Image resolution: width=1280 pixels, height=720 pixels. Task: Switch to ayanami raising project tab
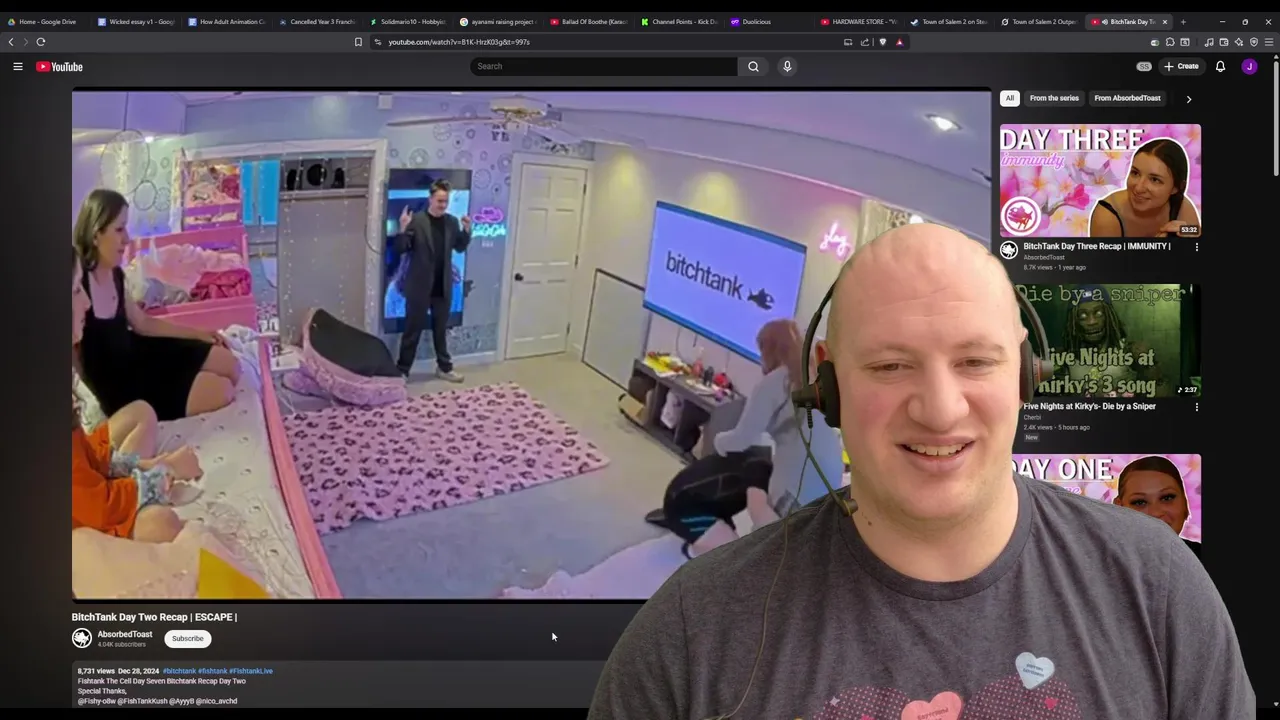pyautogui.click(x=498, y=21)
